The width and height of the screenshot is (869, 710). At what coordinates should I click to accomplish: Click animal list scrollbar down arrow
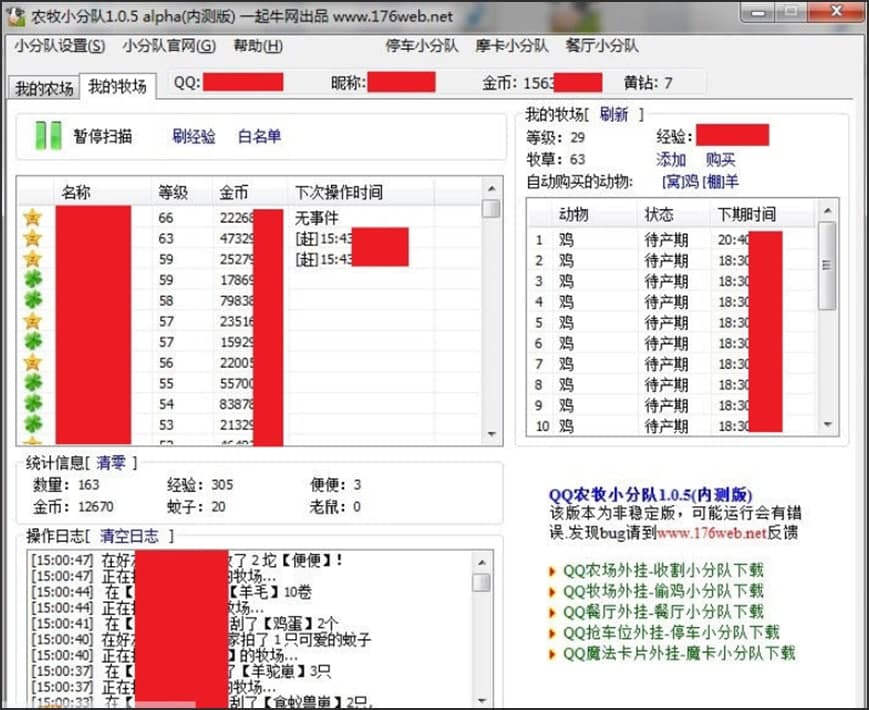(827, 425)
